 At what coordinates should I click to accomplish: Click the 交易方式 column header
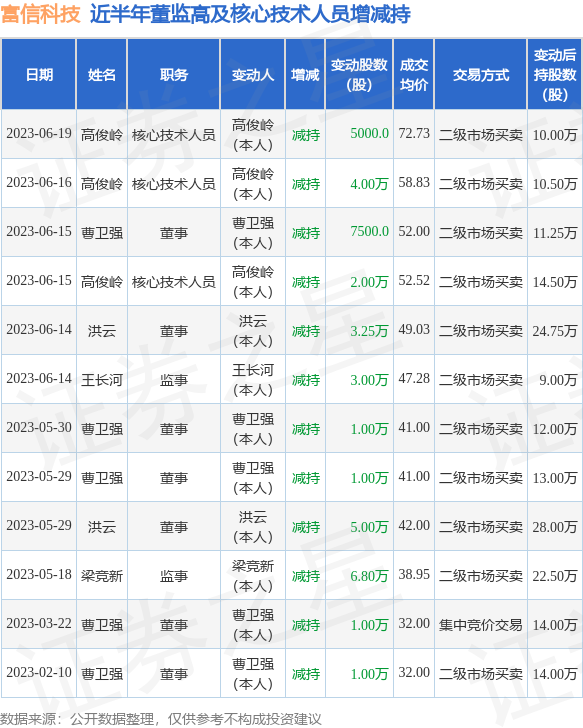pyautogui.click(x=481, y=74)
